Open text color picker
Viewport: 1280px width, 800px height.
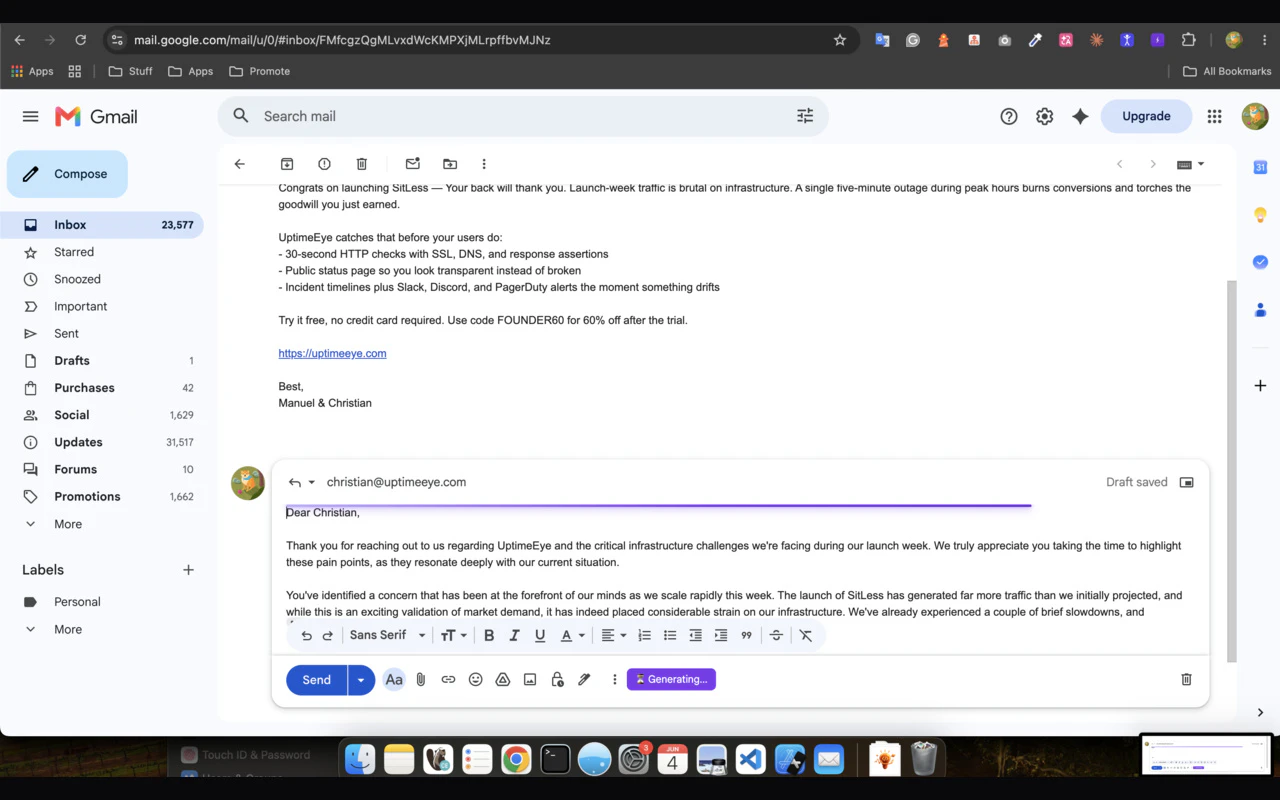pos(572,636)
